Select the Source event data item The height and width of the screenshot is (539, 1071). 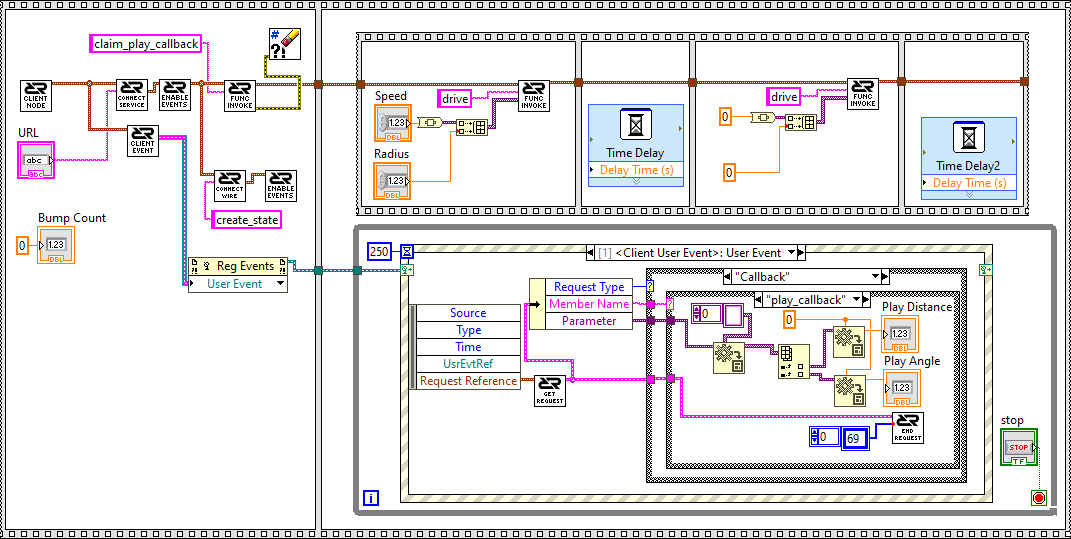(468, 313)
